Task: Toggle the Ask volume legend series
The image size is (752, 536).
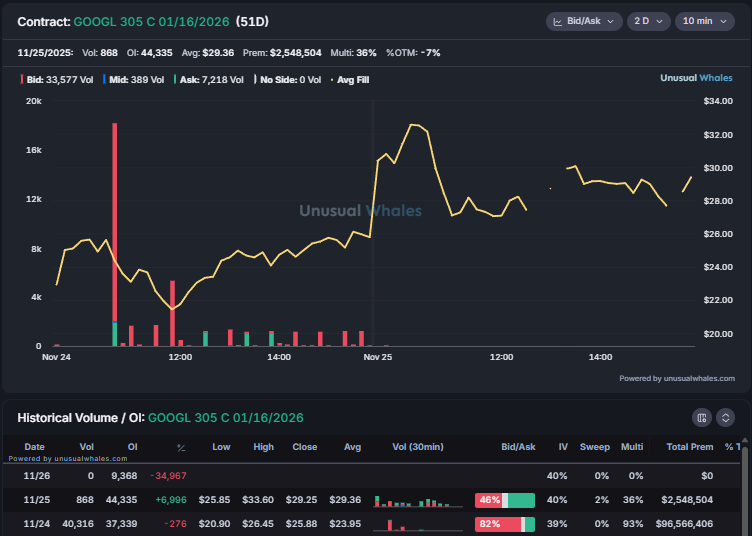Action: pos(209,80)
